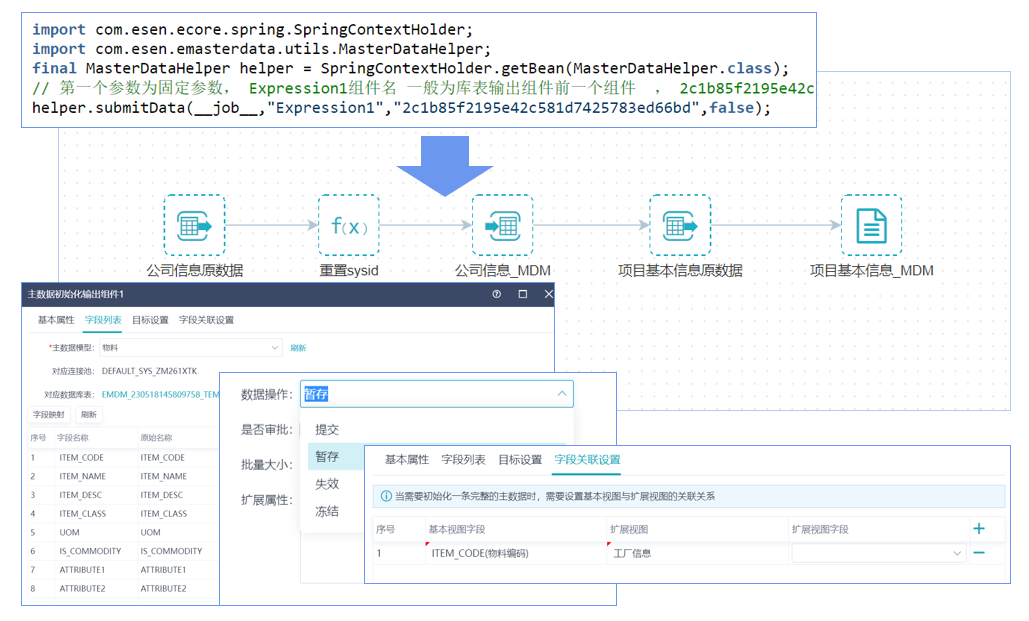Select the 项目基本信息_MDM document node
This screenshot has height=621, width=1029.
(x=870, y=226)
